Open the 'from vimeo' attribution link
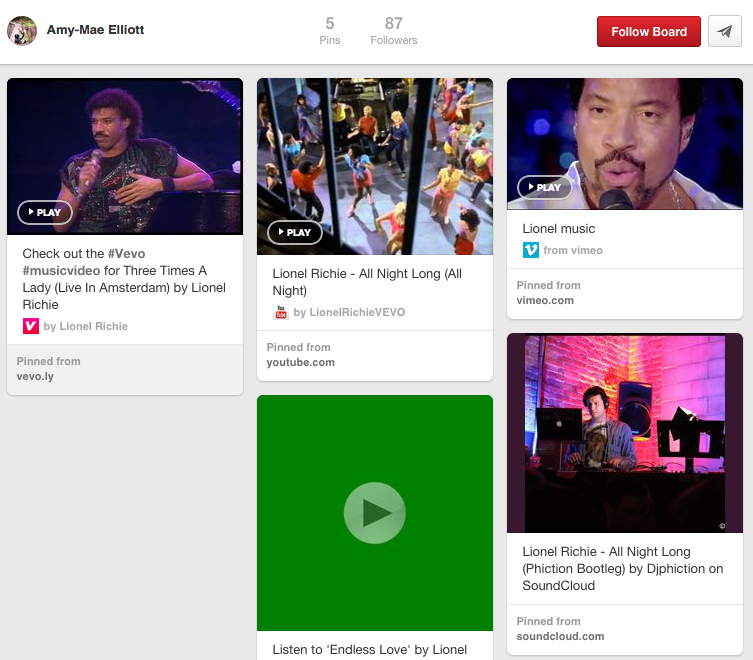Image resolution: width=753 pixels, height=660 pixels. 573,250
